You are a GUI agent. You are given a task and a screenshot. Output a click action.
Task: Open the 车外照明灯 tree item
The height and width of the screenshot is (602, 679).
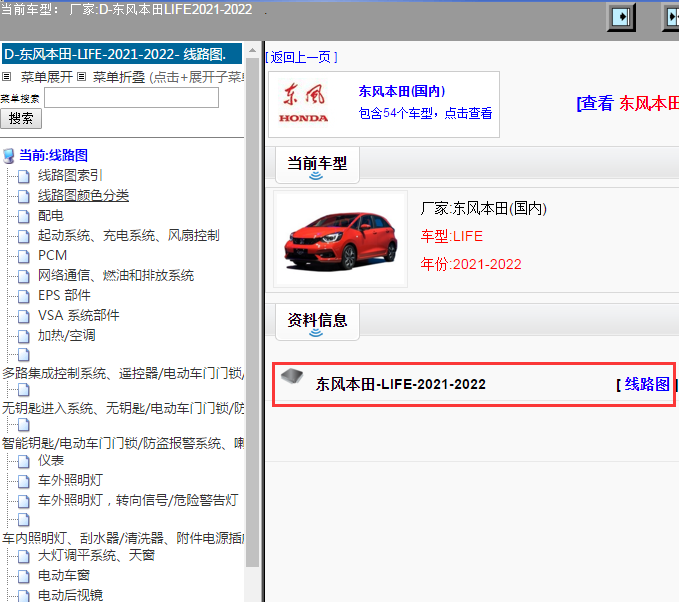pos(70,480)
